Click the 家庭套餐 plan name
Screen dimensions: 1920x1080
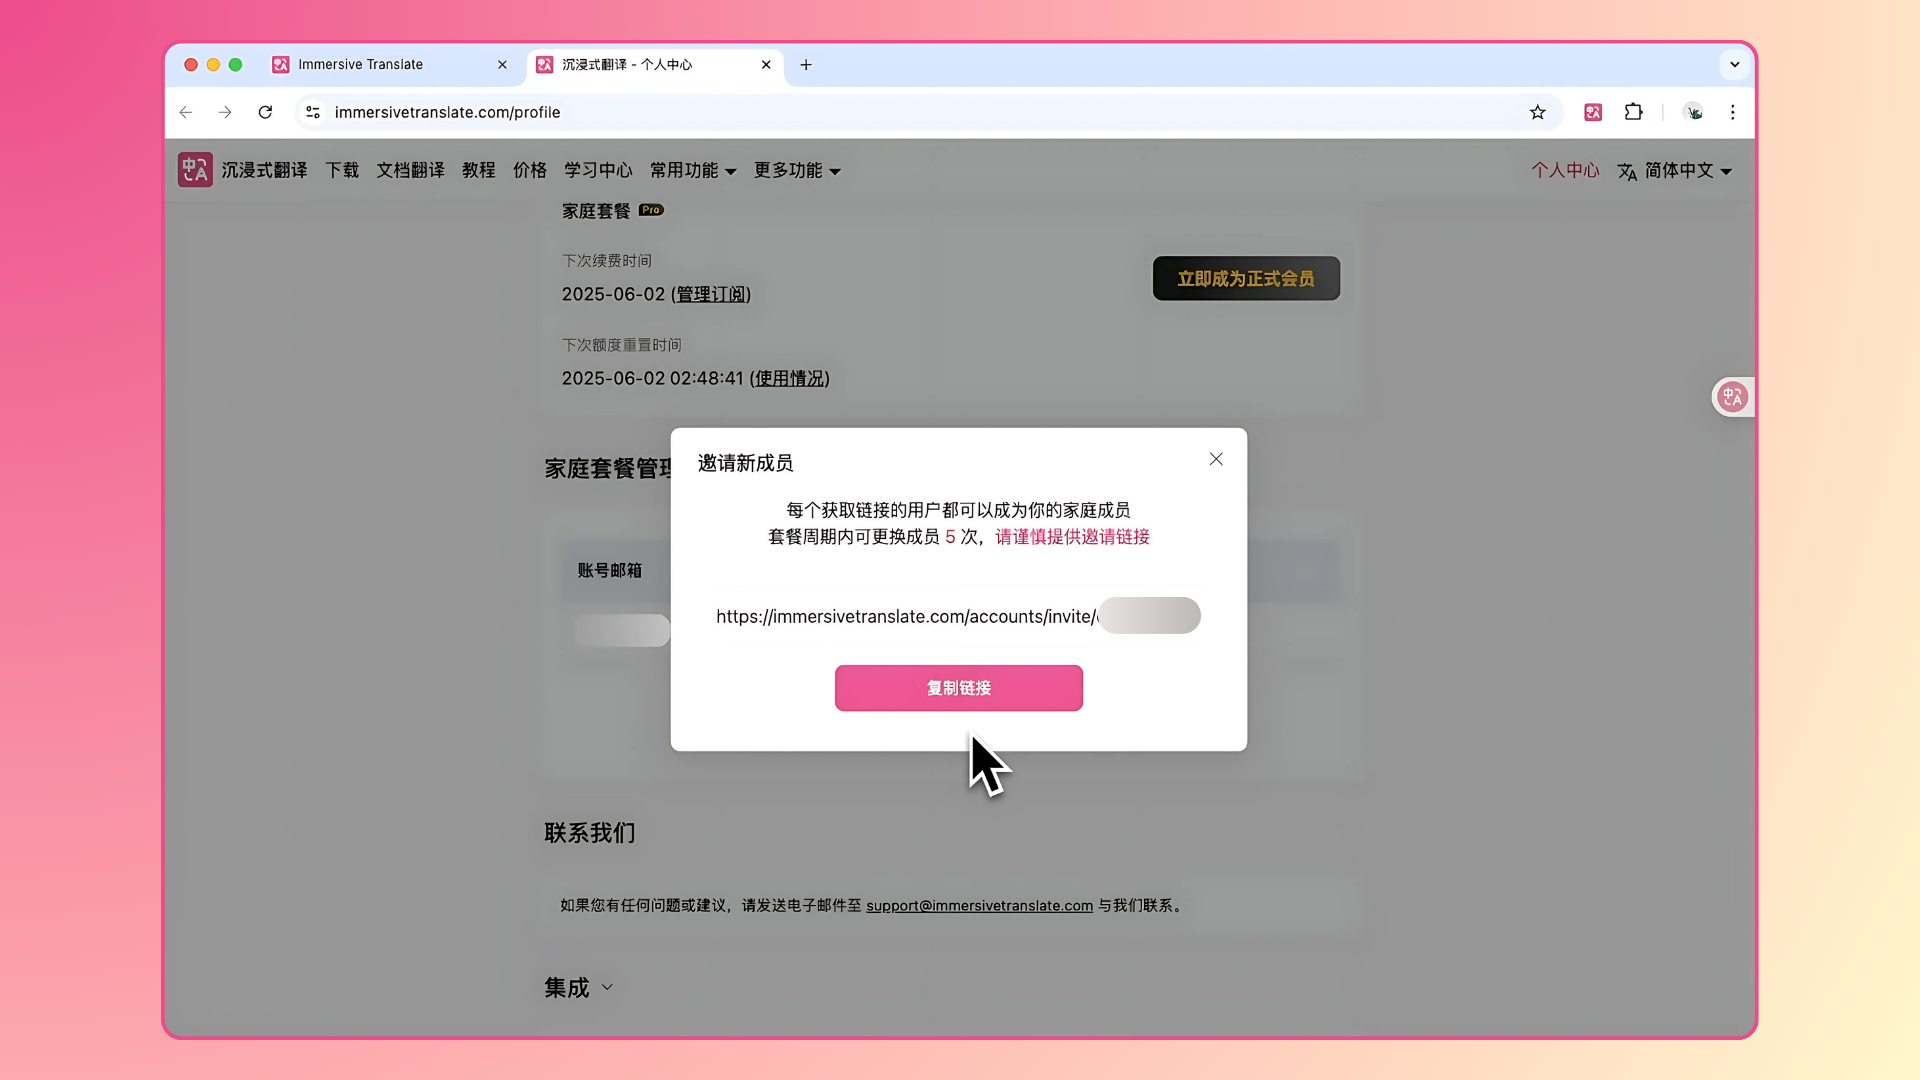click(596, 211)
